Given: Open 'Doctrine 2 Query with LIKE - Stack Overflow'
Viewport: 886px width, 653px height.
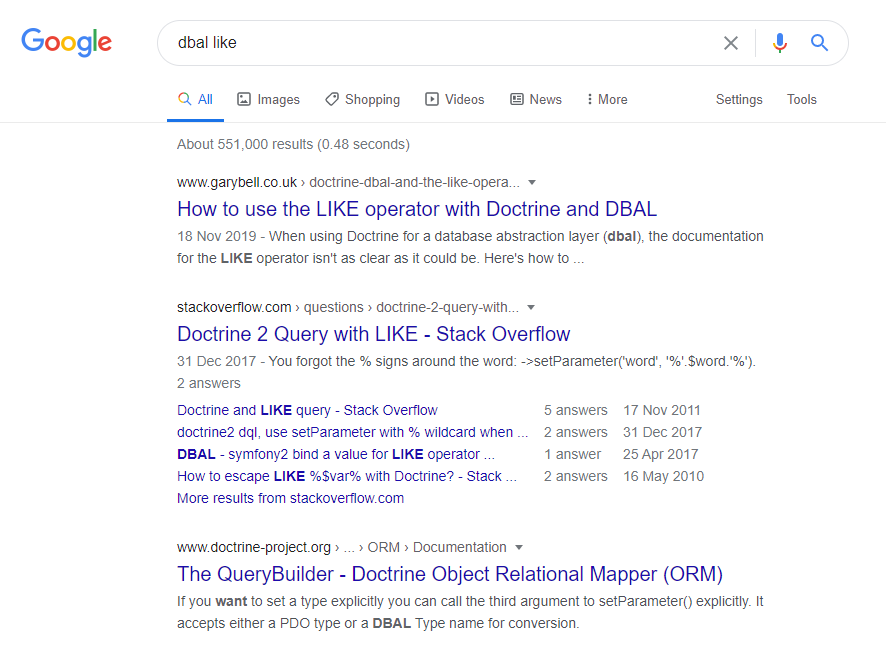Looking at the screenshot, I should 373,334.
